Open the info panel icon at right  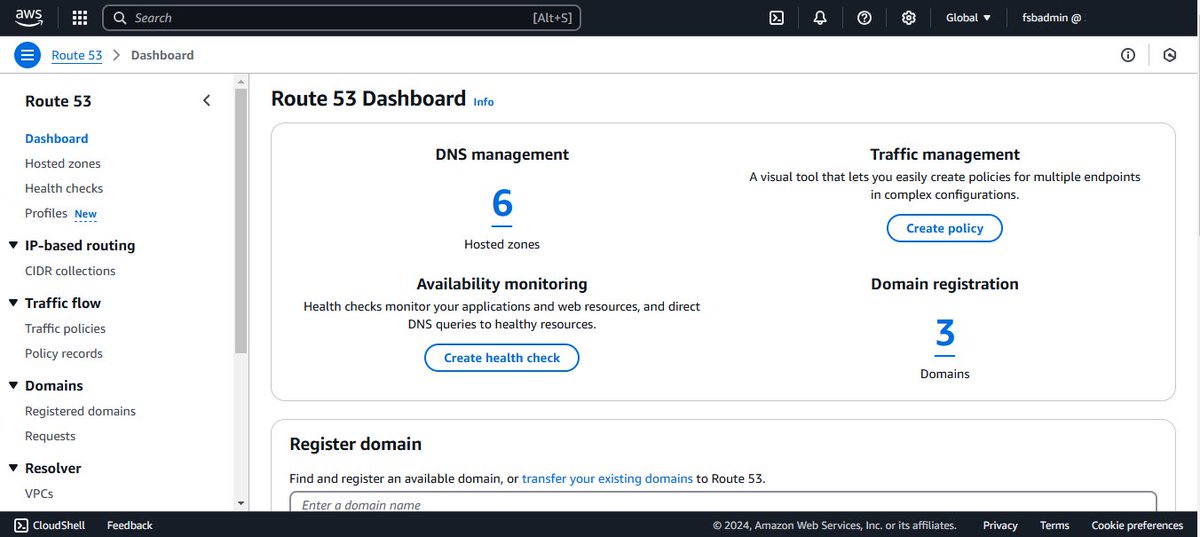click(x=1128, y=55)
